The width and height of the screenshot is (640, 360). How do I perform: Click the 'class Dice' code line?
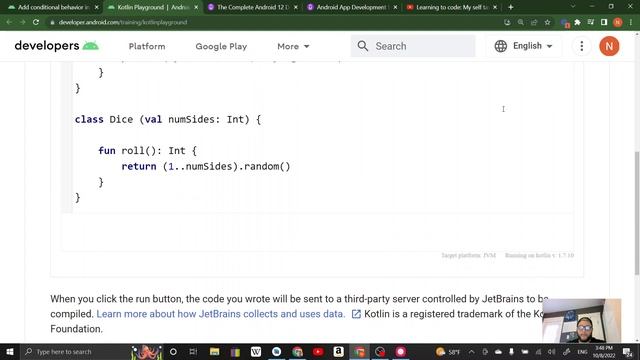[168, 120]
